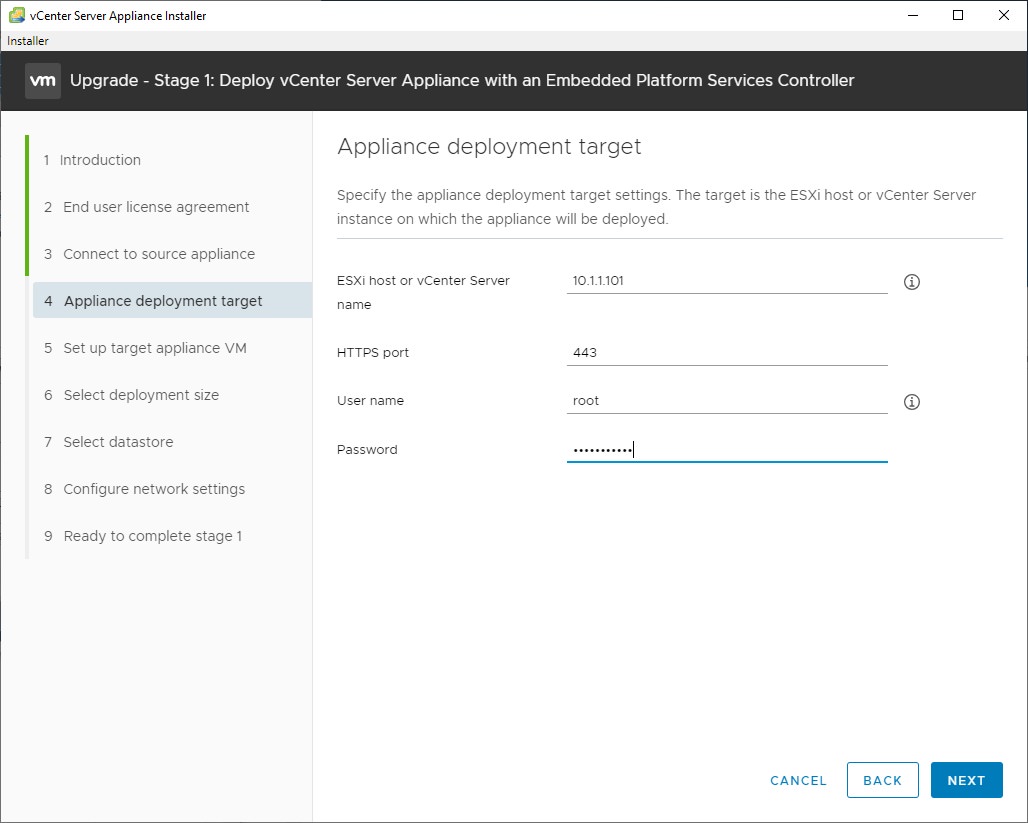Click the VMware vm logo in header

(43, 81)
